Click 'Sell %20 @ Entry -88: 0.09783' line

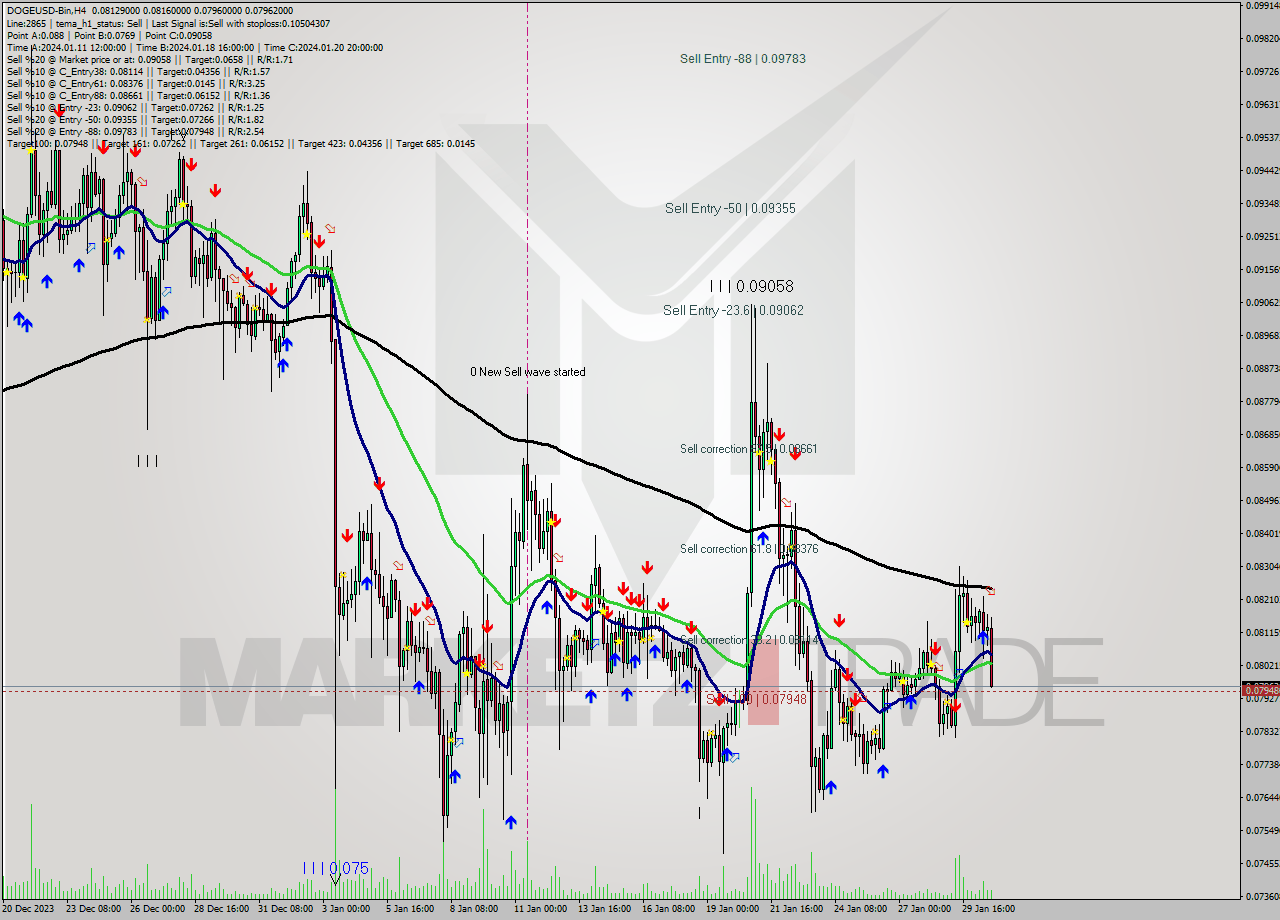point(135,131)
